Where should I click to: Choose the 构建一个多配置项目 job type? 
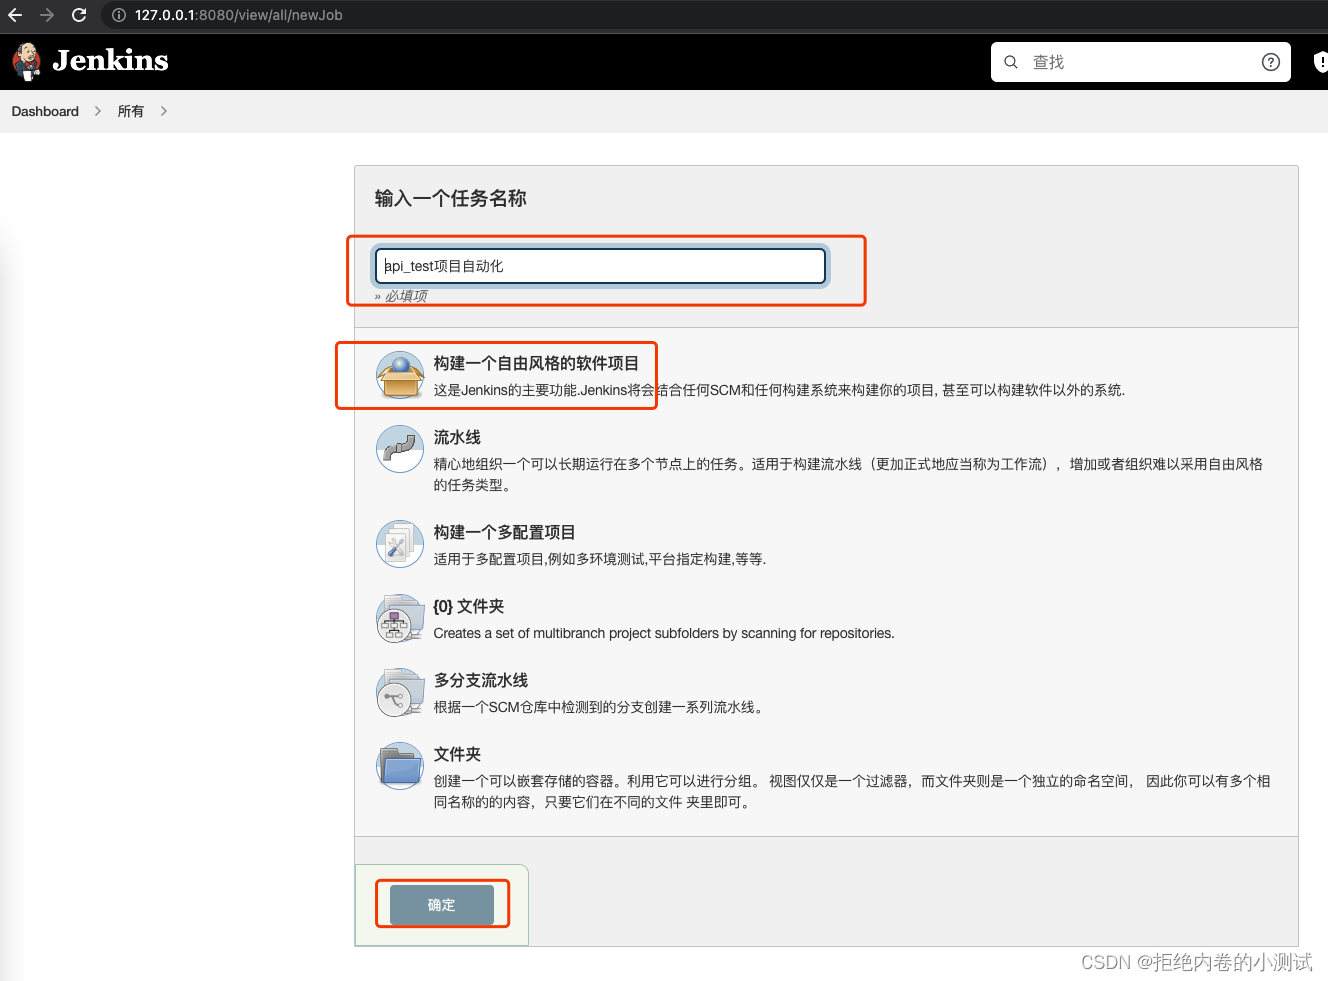[x=505, y=532]
